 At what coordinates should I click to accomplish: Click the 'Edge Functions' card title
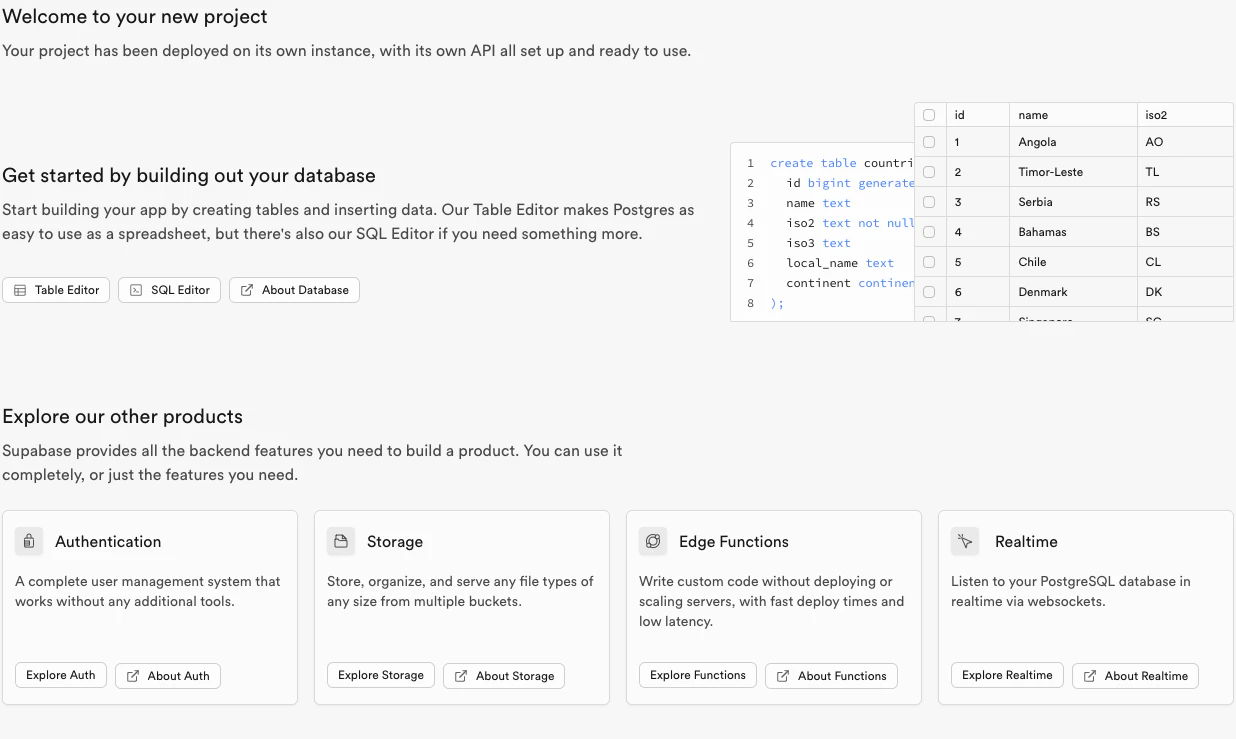pos(734,541)
